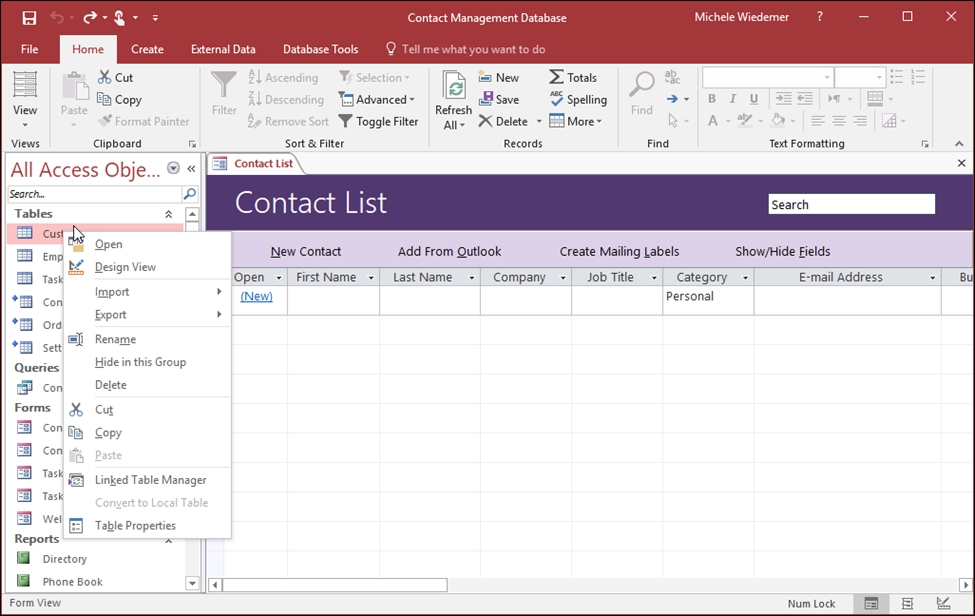The width and height of the screenshot is (975, 616).
Task: Run the Spelling check
Action: click(578, 99)
